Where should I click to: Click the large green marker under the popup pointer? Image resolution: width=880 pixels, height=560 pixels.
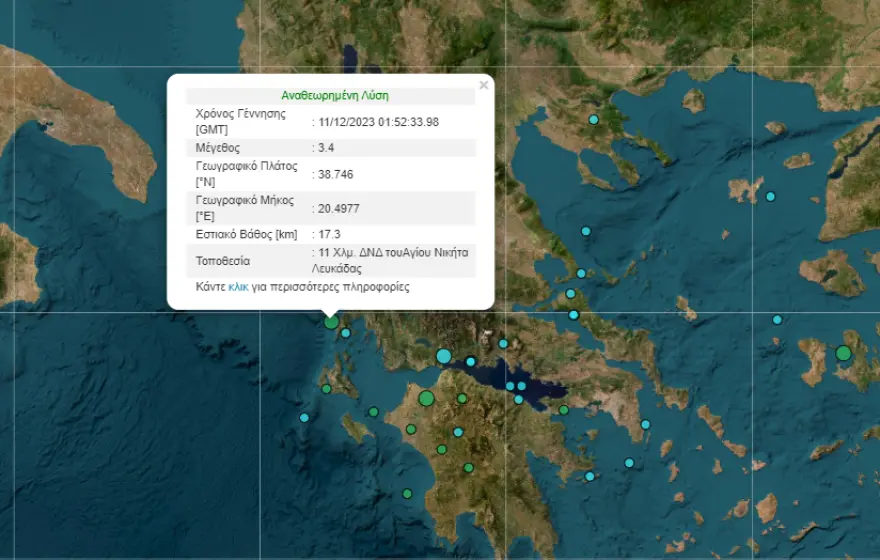point(331,321)
